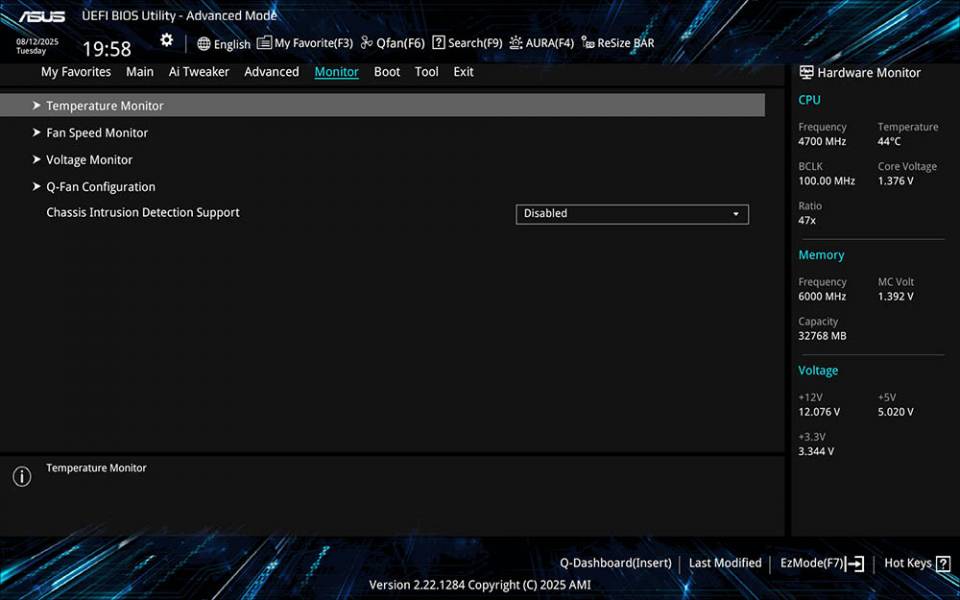Click the info icon near Temperature Monitor description
The image size is (960, 600).
pyautogui.click(x=21, y=476)
